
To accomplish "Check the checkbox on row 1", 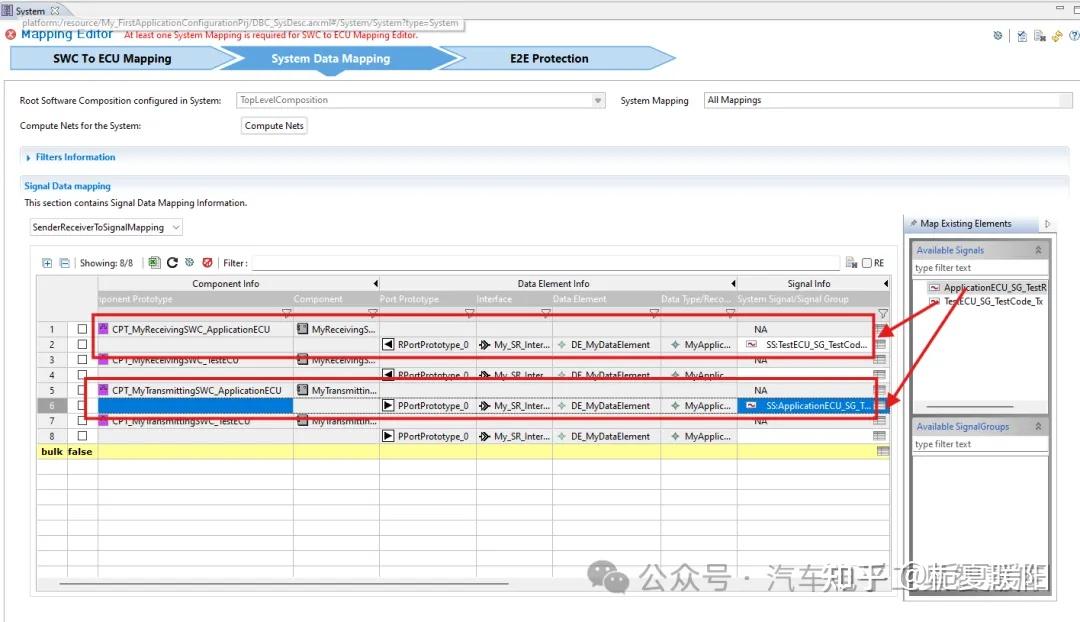I will click(x=82, y=328).
